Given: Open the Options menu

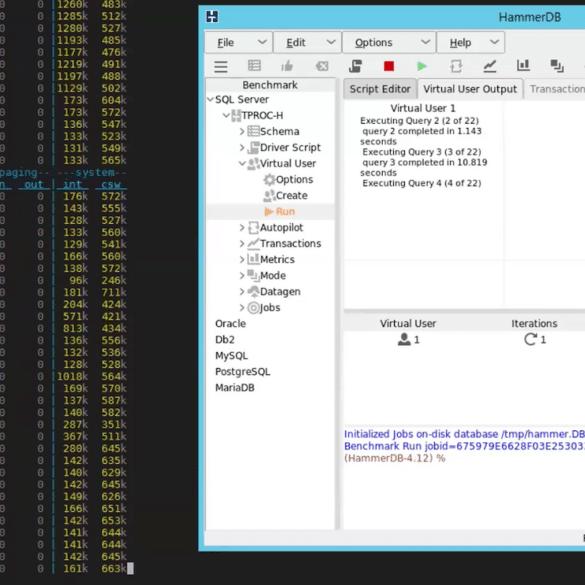Looking at the screenshot, I should tap(389, 43).
